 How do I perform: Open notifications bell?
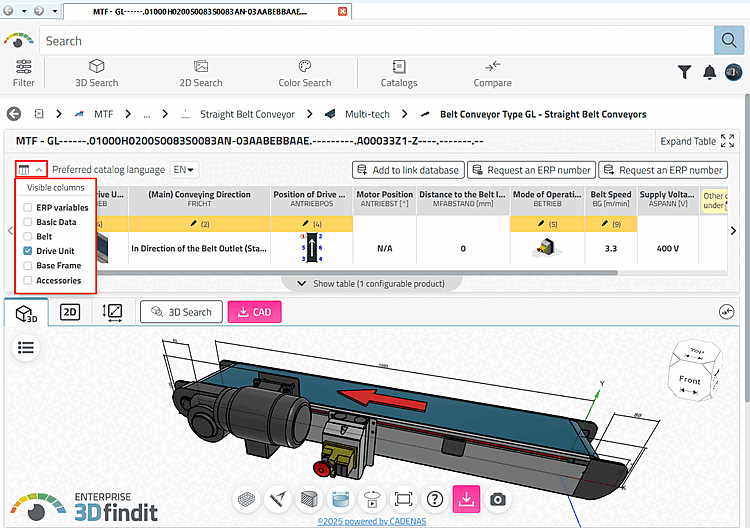click(709, 72)
